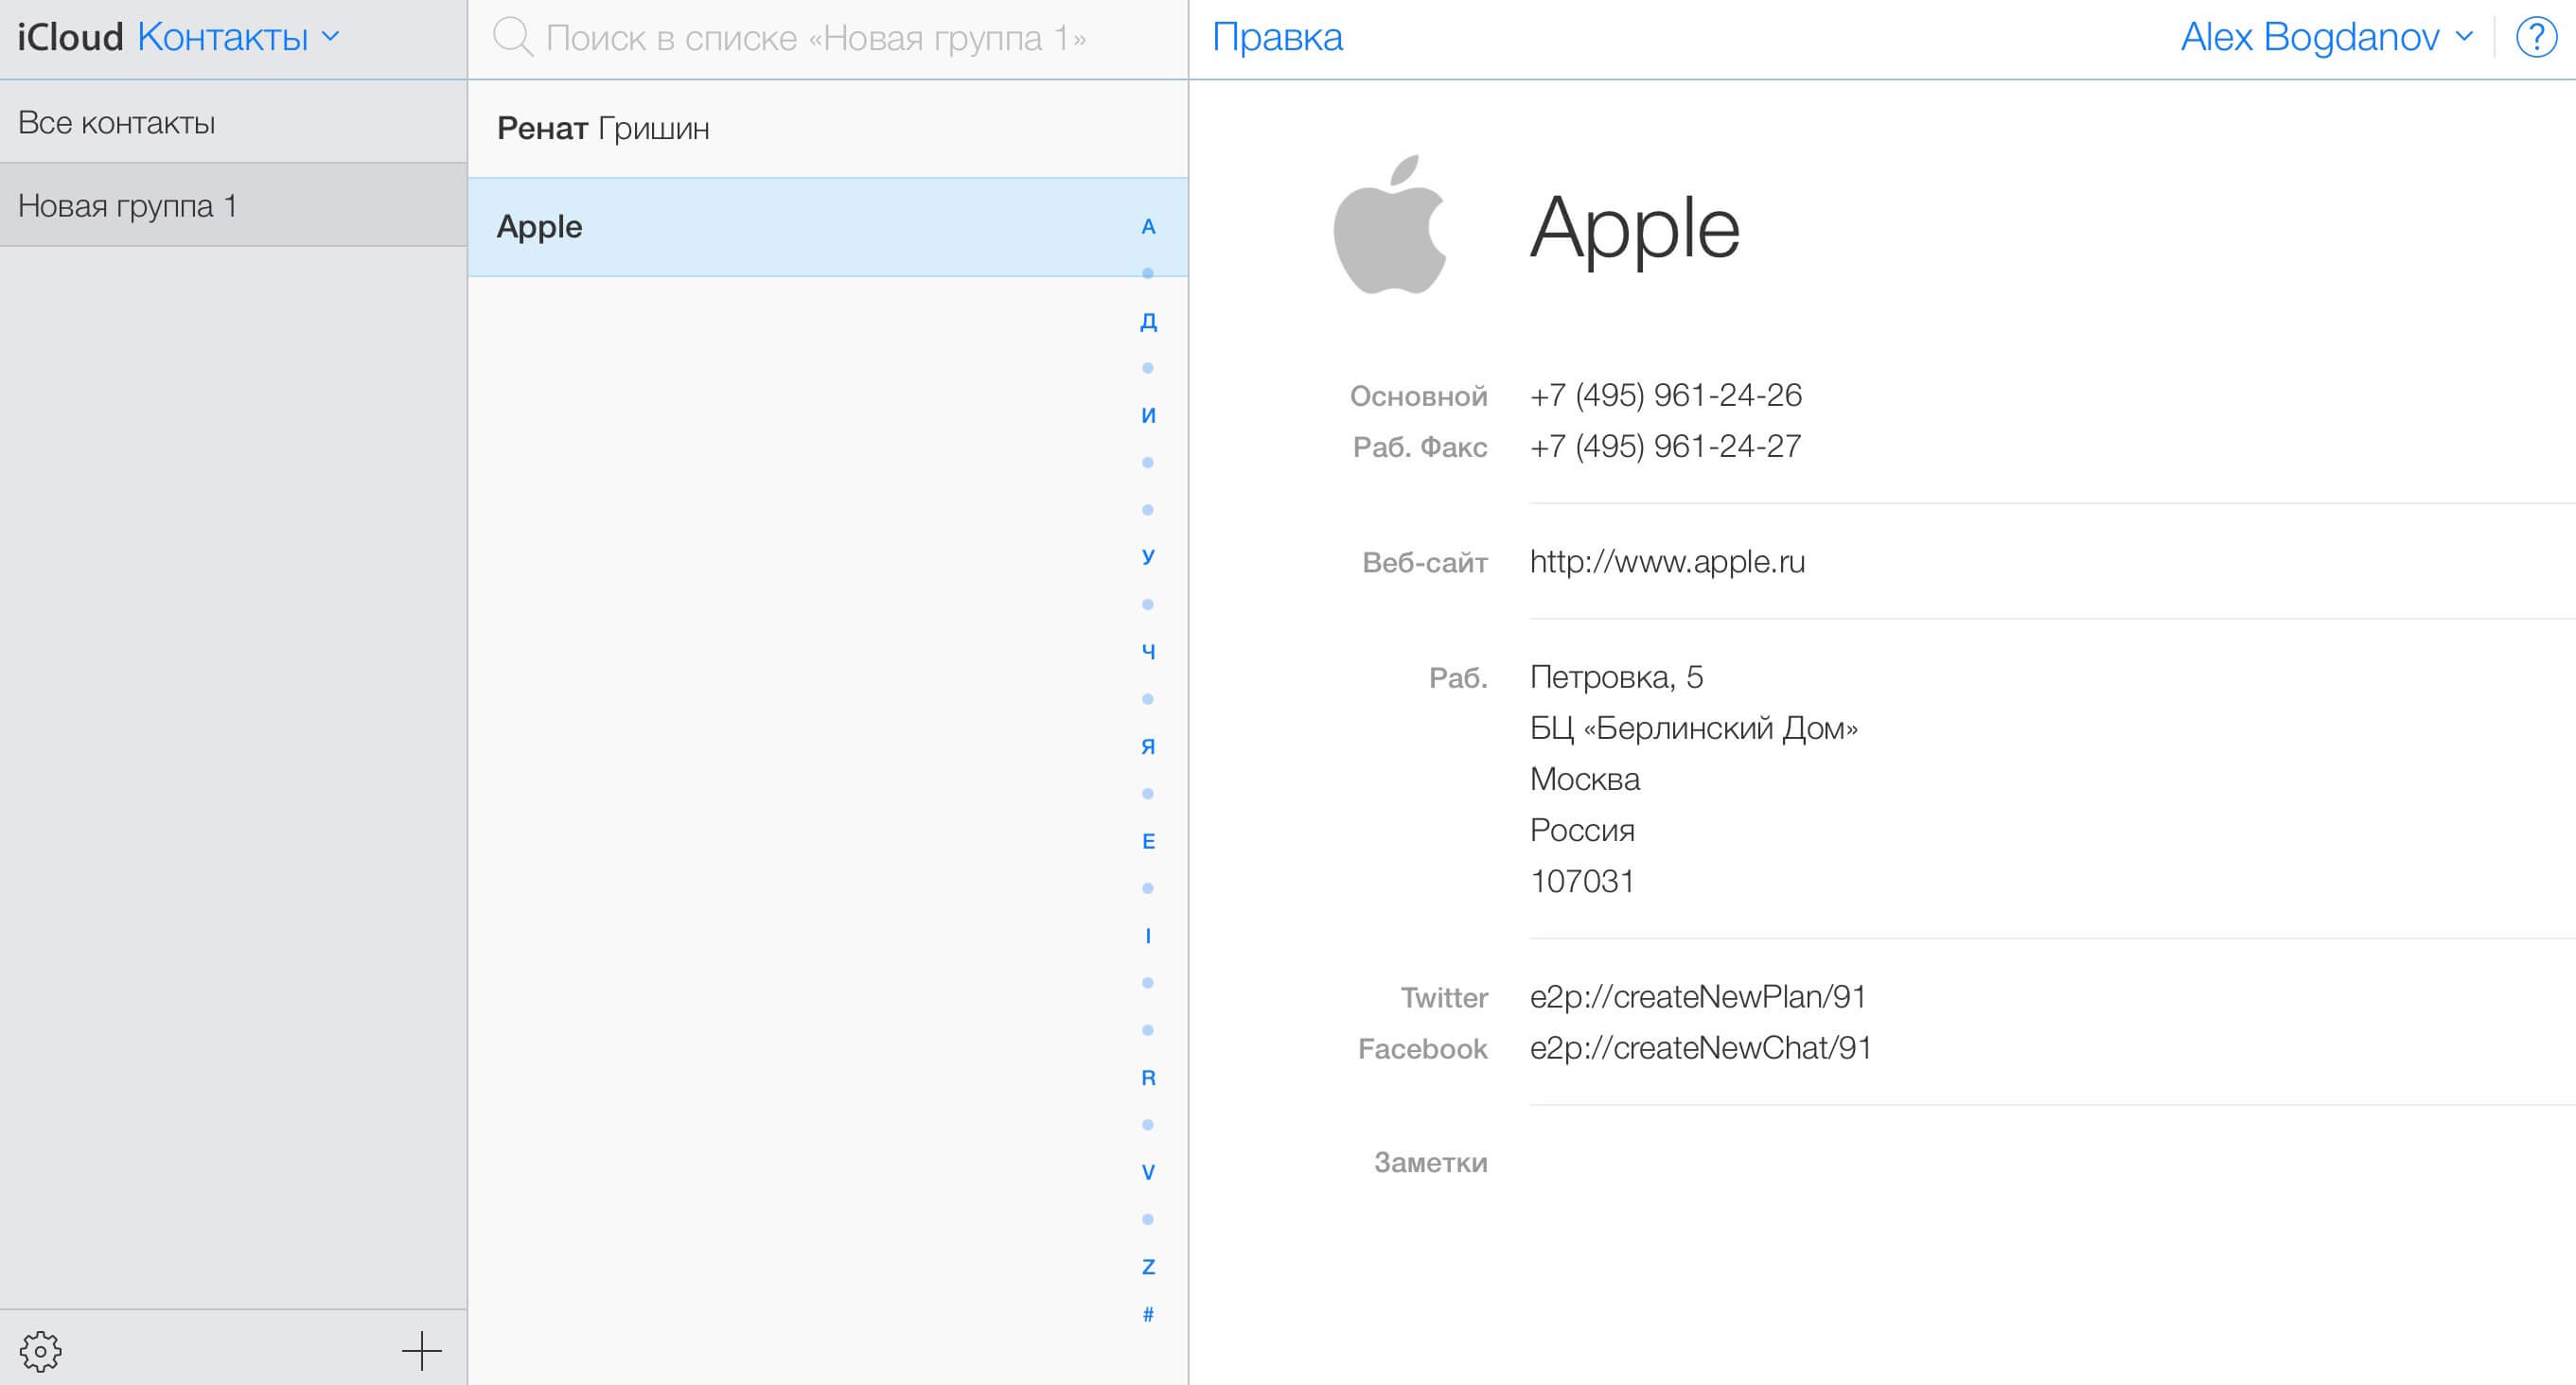Image resolution: width=2576 pixels, height=1385 pixels.
Task: Click the Apple contact name heading
Action: [x=1635, y=229]
